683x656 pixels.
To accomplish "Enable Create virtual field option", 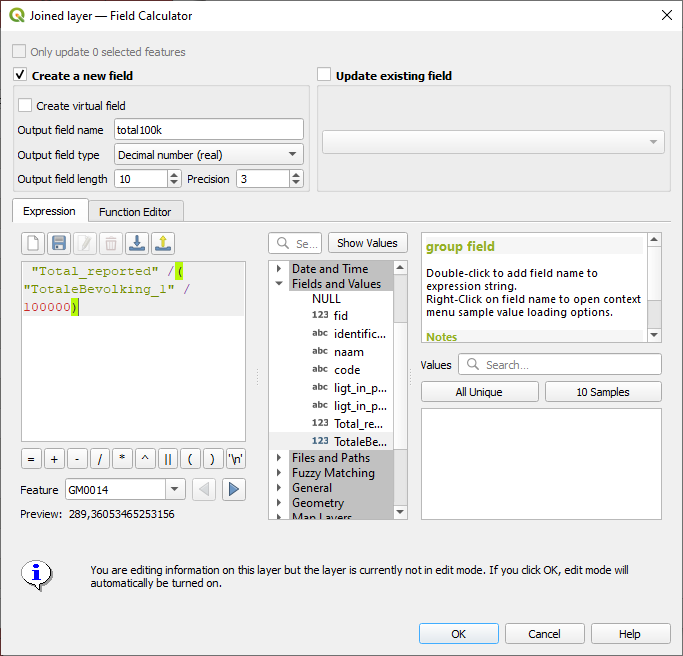I will coord(25,105).
